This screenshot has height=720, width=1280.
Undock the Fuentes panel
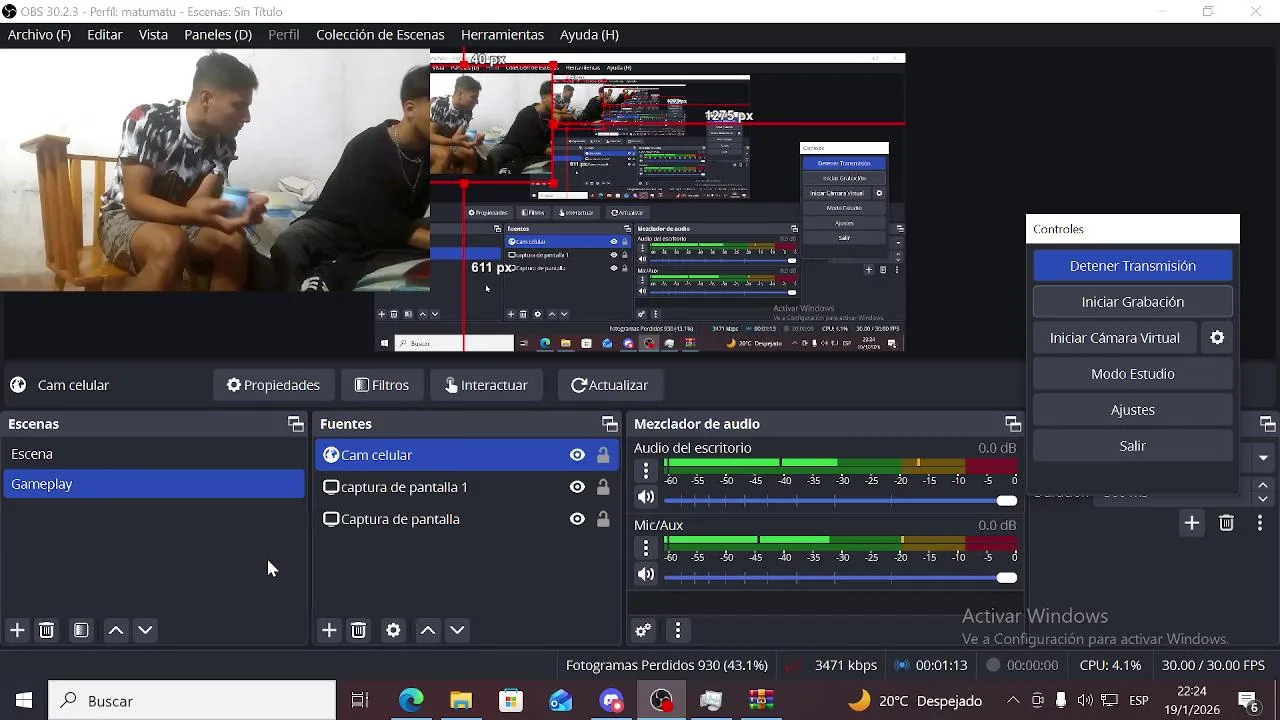(609, 424)
